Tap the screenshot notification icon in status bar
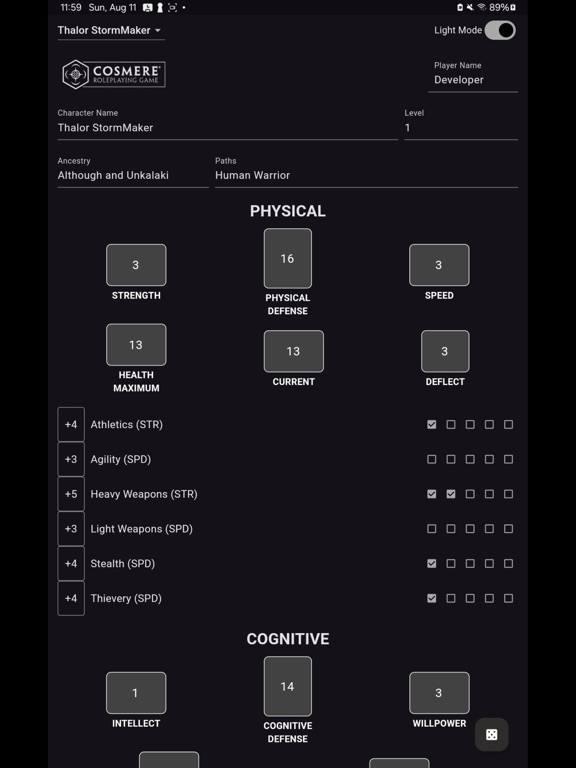The height and width of the screenshot is (768, 576). tap(172, 7)
